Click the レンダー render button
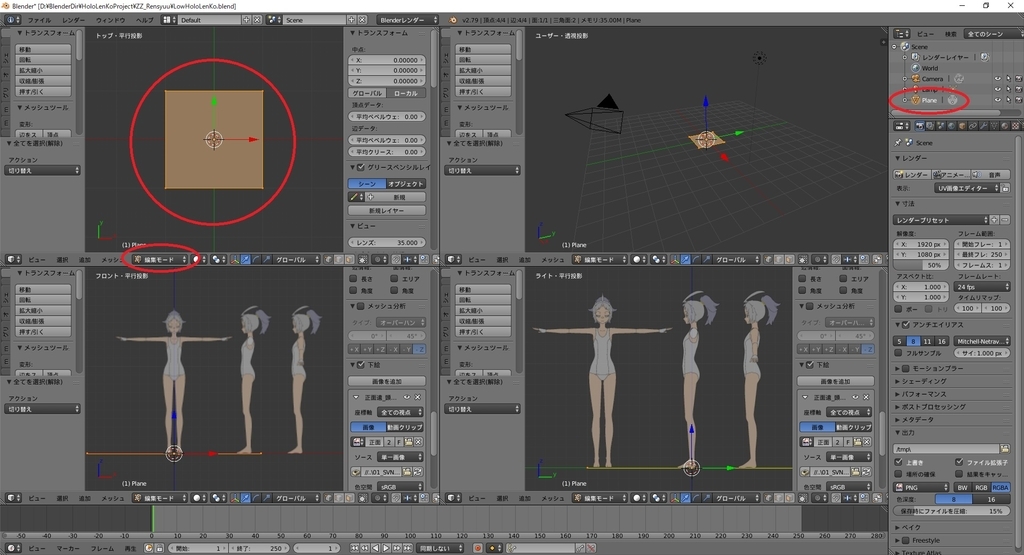1024x555 pixels. (x=912, y=174)
